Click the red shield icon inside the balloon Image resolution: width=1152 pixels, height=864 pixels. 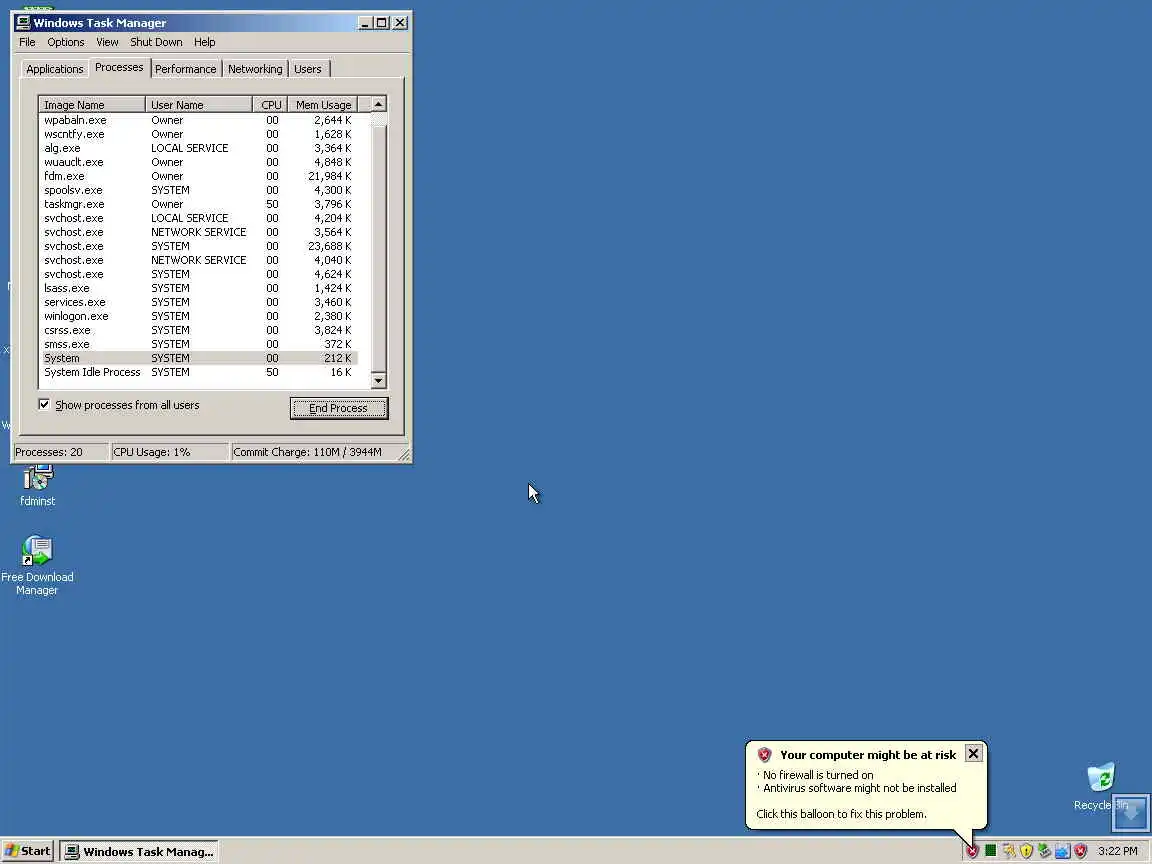(764, 755)
